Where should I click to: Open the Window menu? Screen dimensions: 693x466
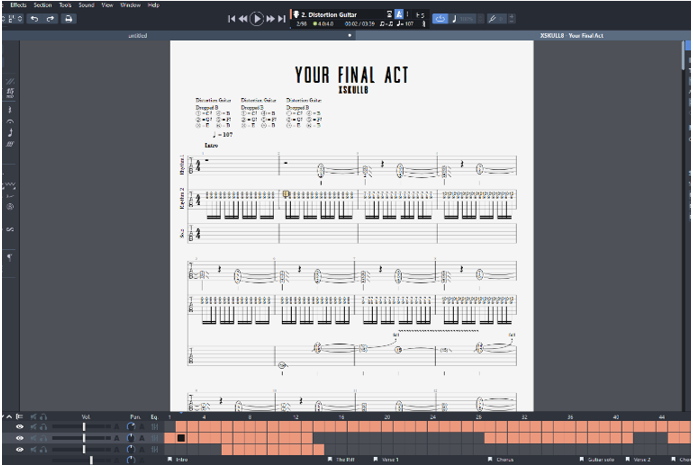click(130, 5)
